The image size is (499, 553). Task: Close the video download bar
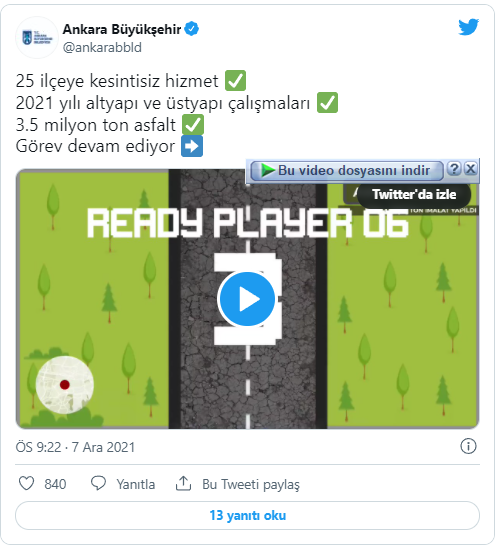(471, 169)
